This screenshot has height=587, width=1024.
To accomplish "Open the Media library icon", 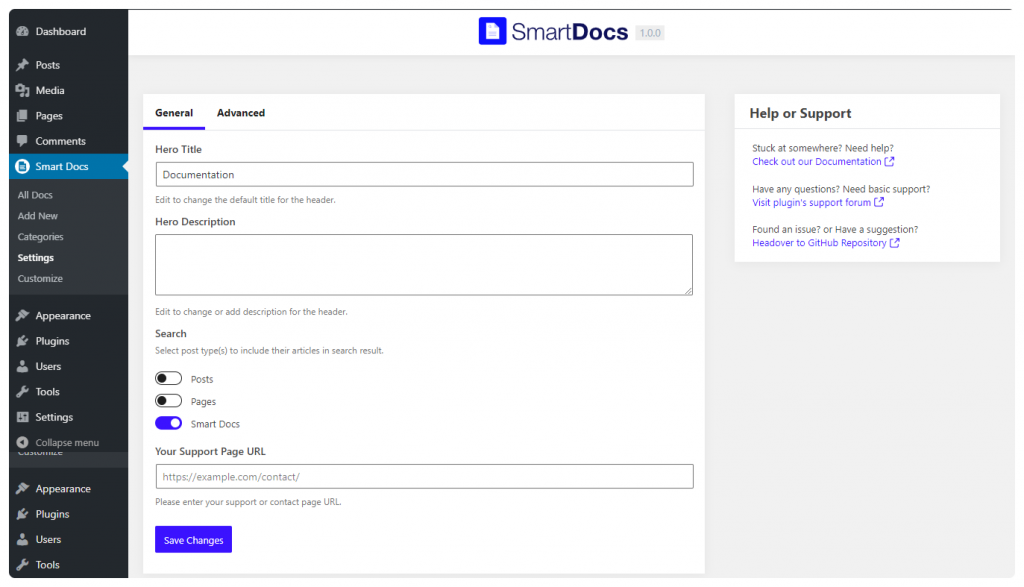I will [23, 90].
